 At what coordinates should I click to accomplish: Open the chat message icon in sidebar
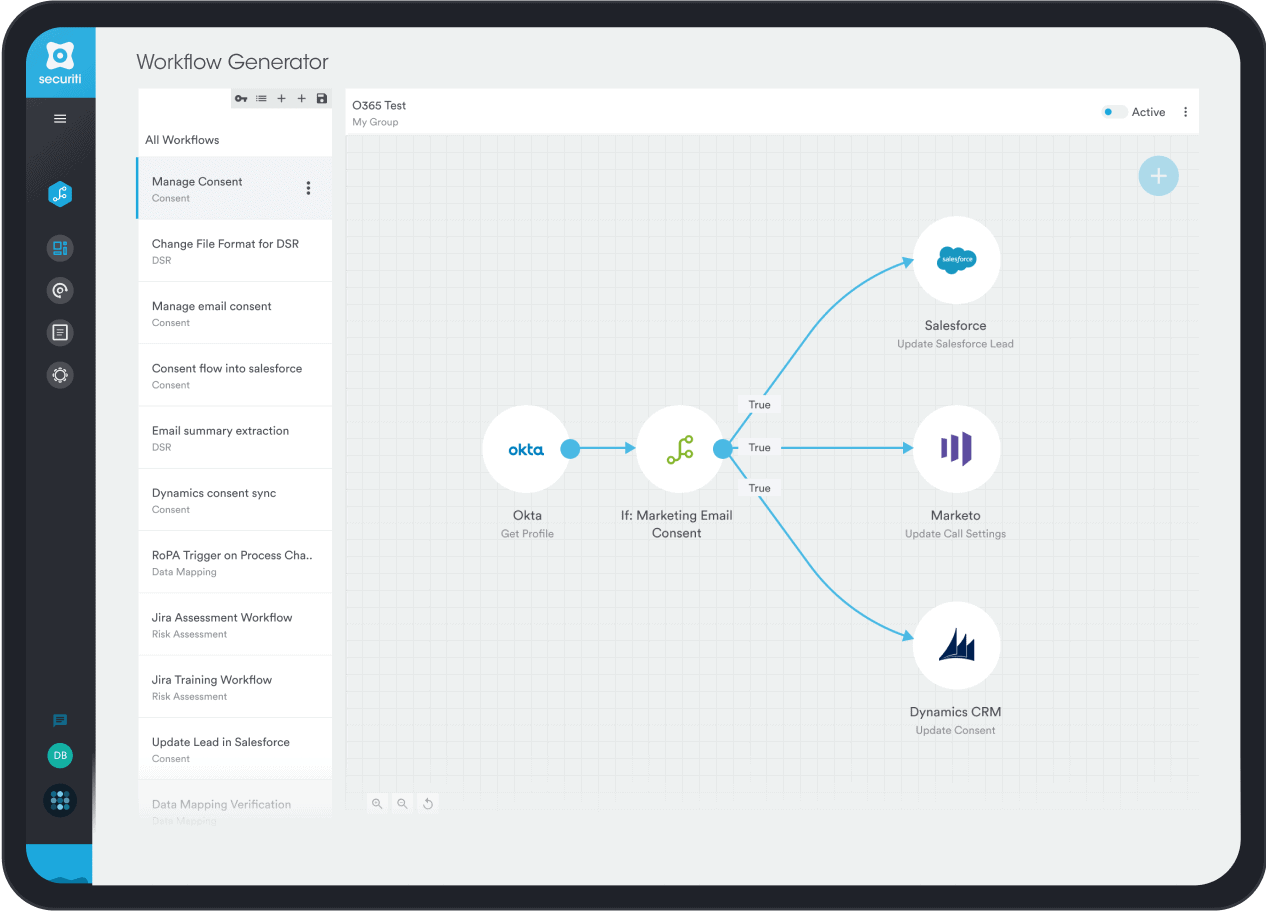[x=60, y=720]
